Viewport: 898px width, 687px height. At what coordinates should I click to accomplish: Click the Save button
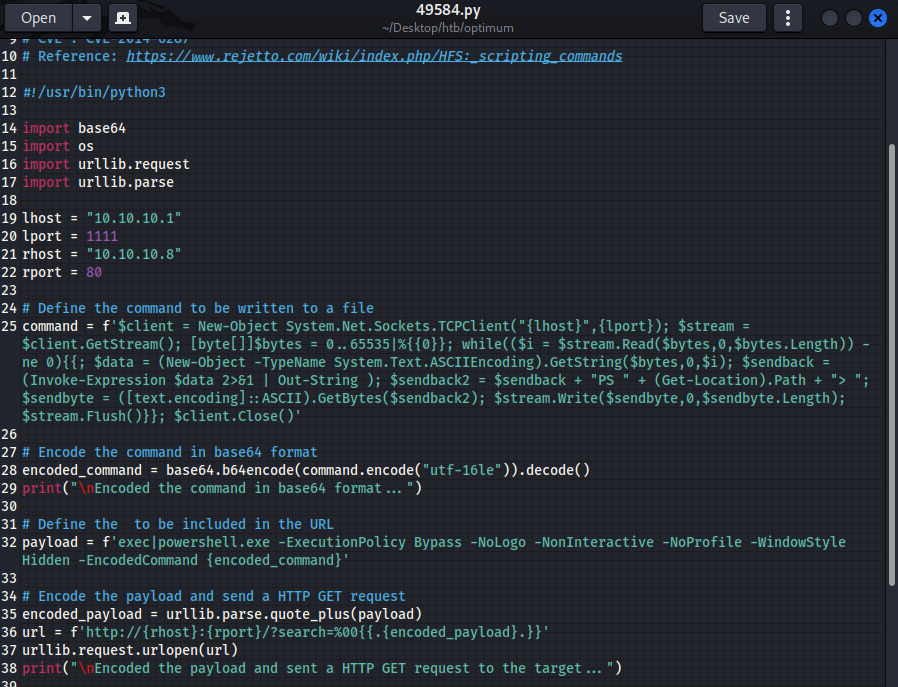pos(734,18)
